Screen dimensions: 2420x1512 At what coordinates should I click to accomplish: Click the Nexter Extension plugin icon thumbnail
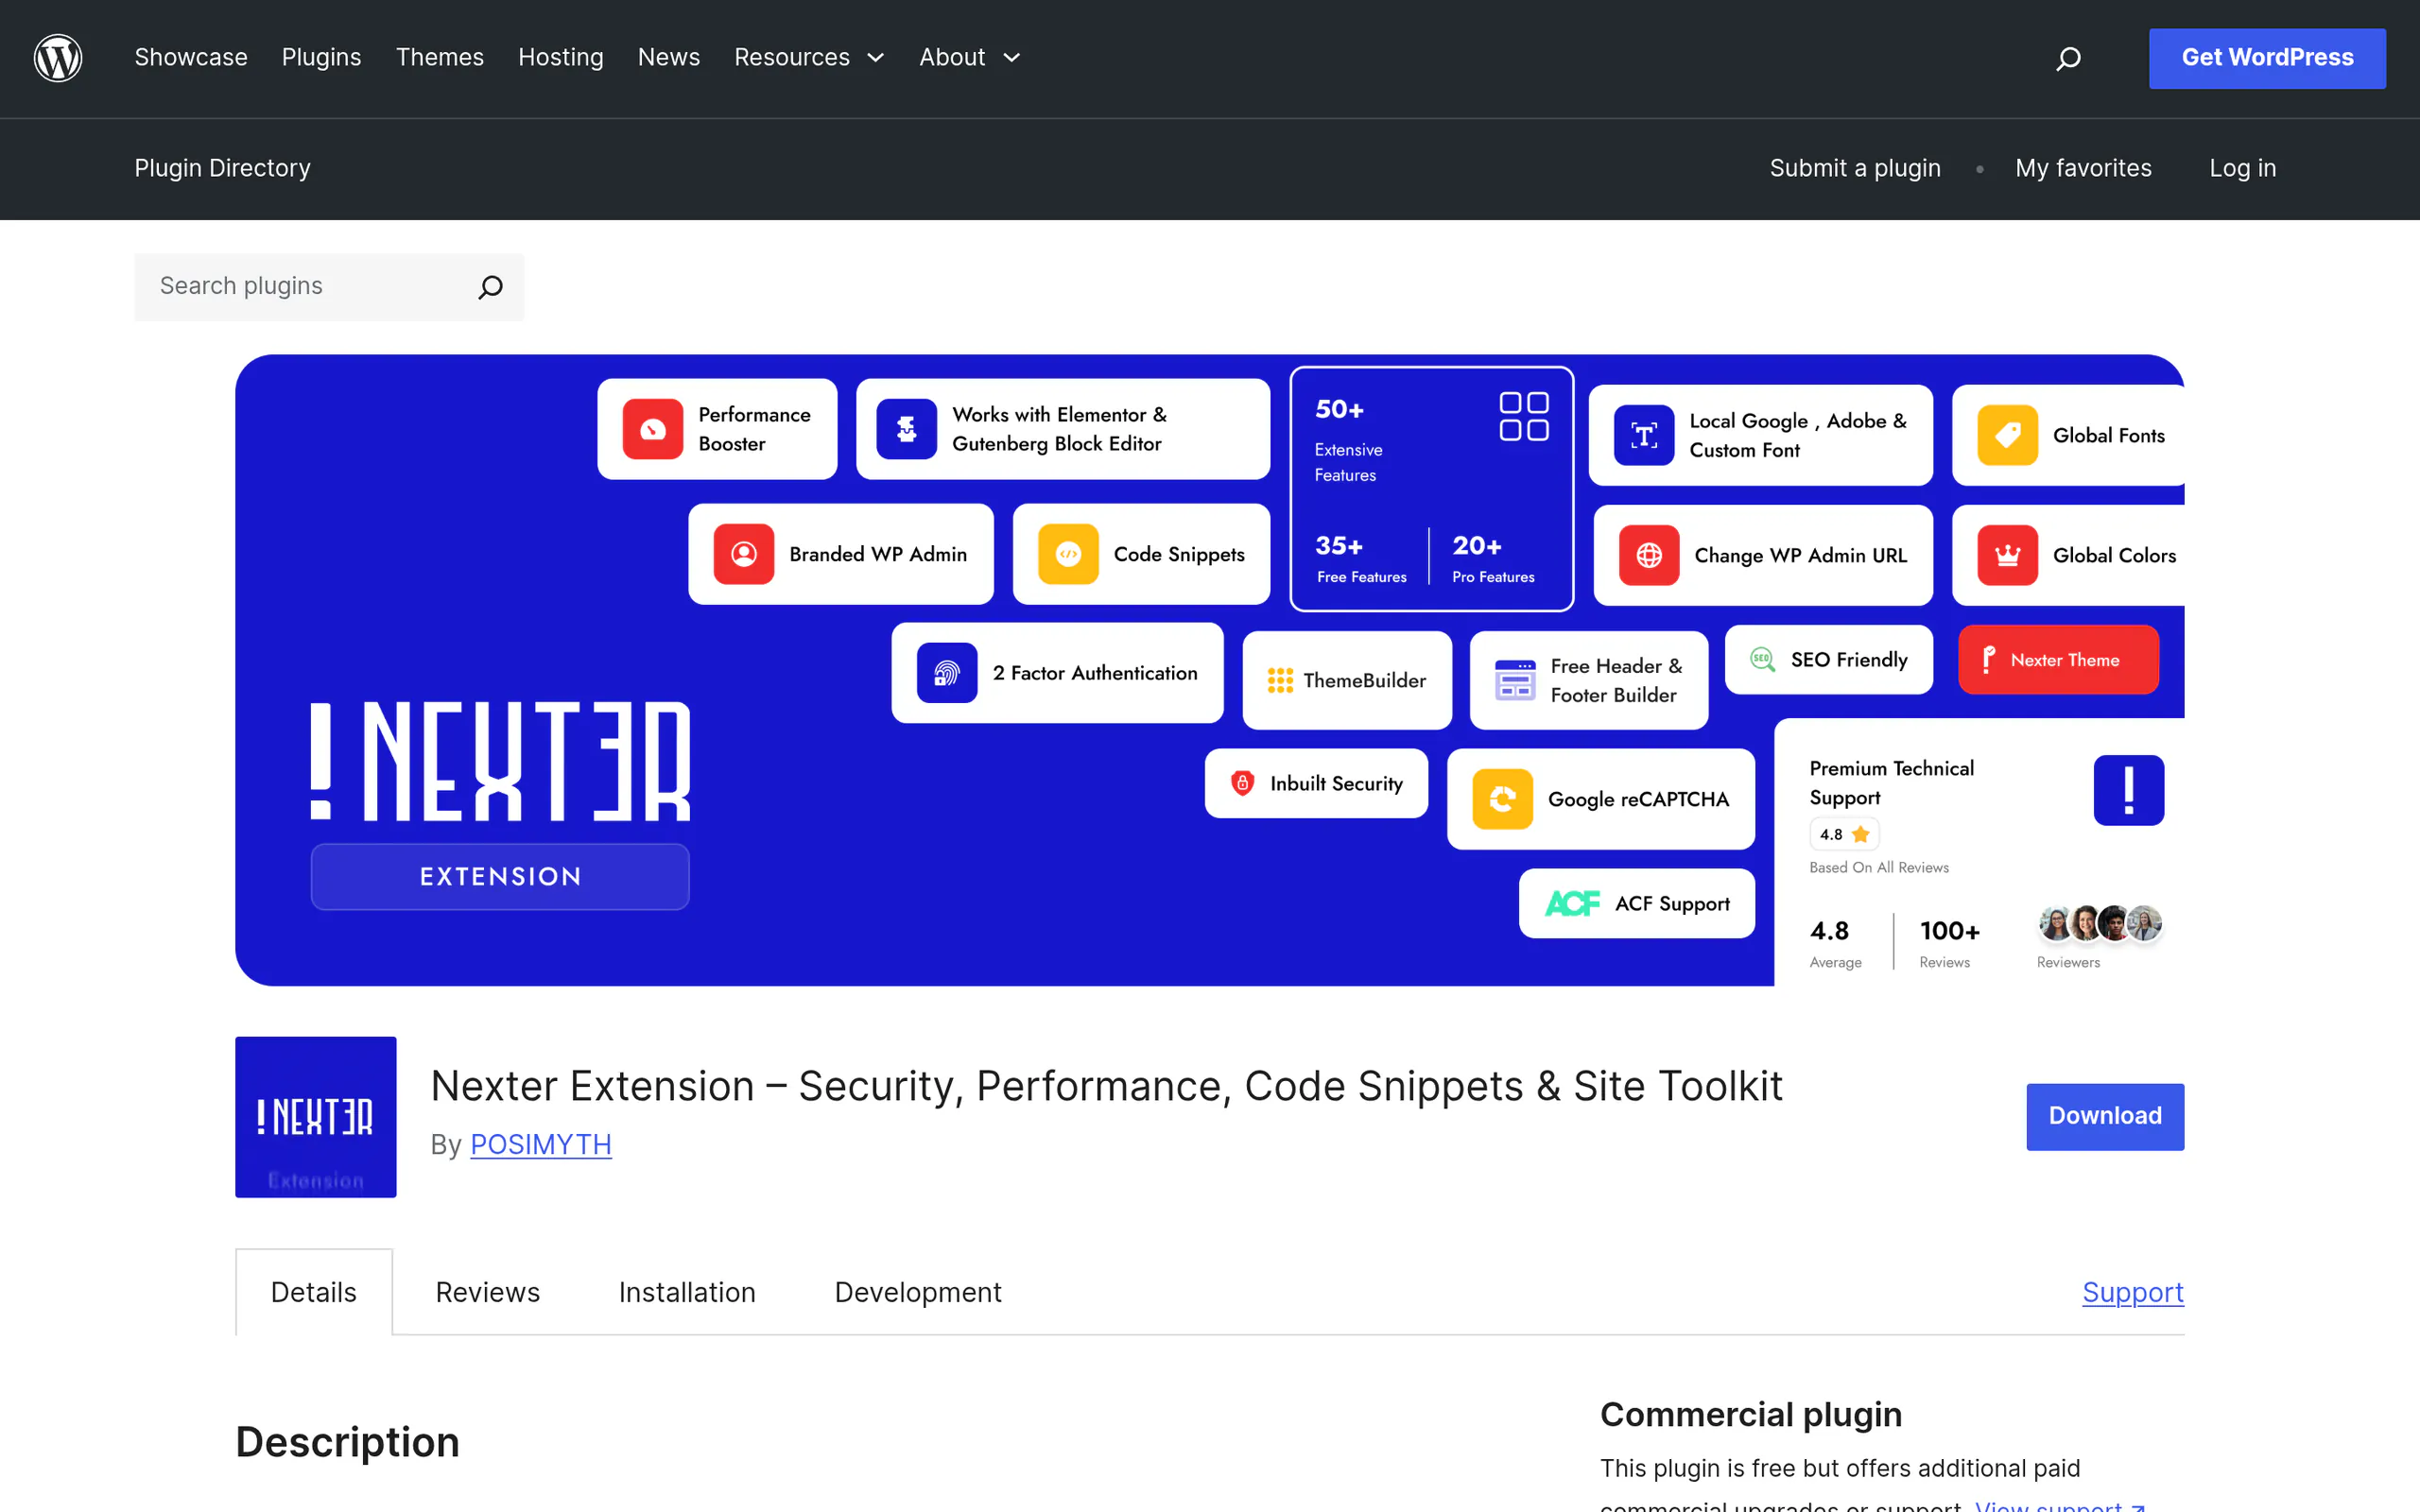click(316, 1117)
